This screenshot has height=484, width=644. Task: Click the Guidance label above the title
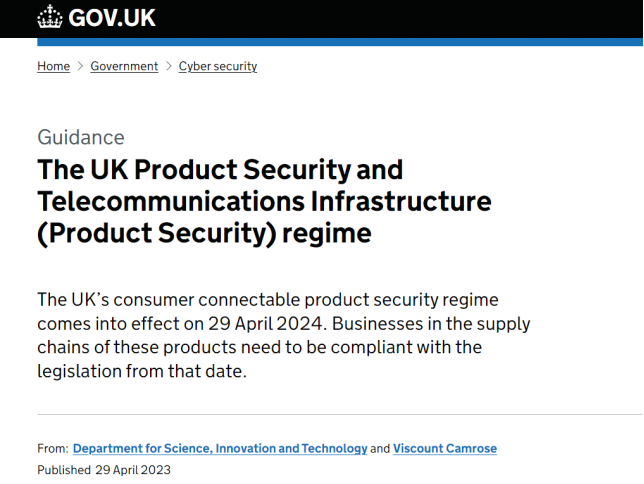[81, 137]
